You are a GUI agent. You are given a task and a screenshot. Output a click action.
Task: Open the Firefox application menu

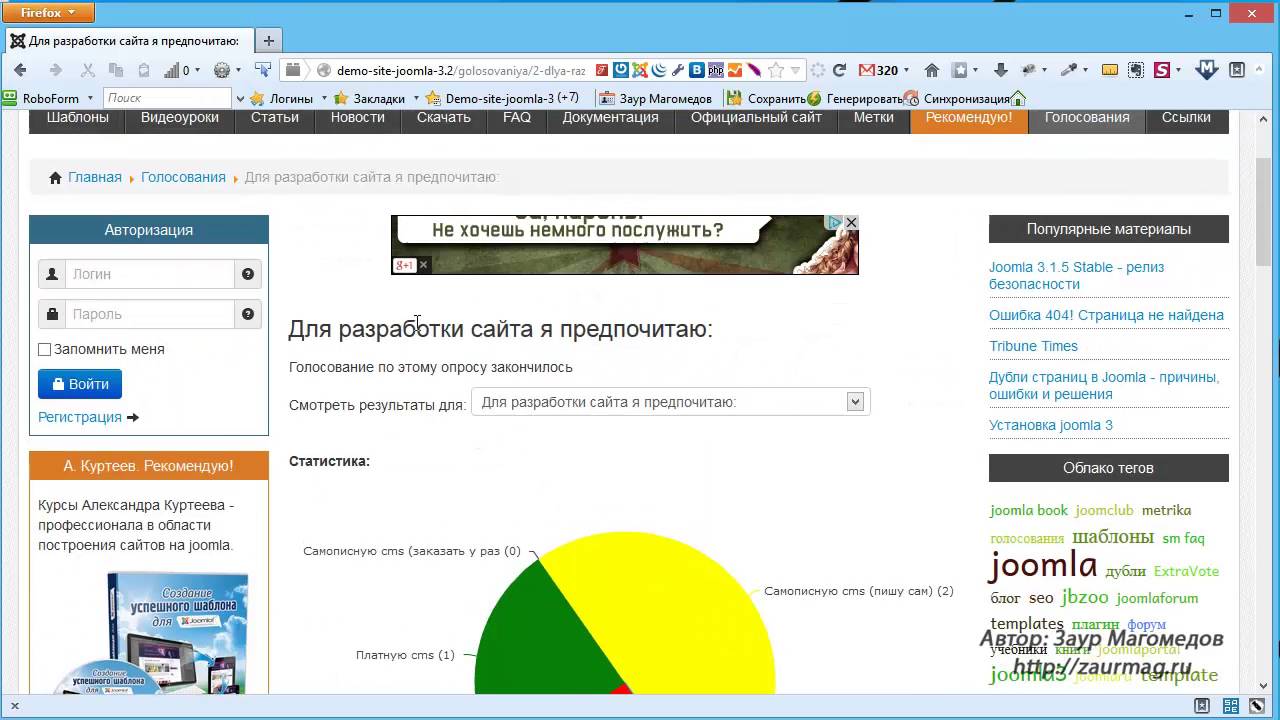click(x=49, y=13)
